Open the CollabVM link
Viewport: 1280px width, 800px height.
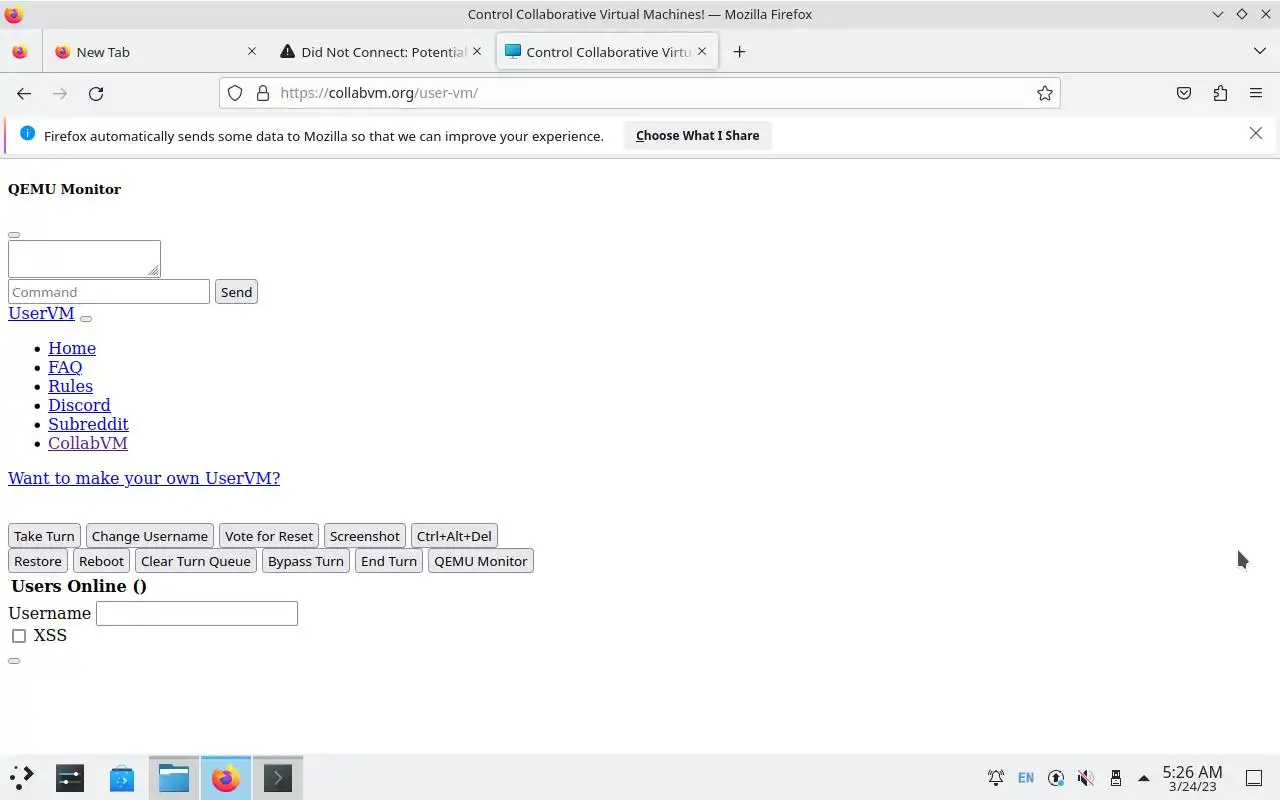point(88,443)
